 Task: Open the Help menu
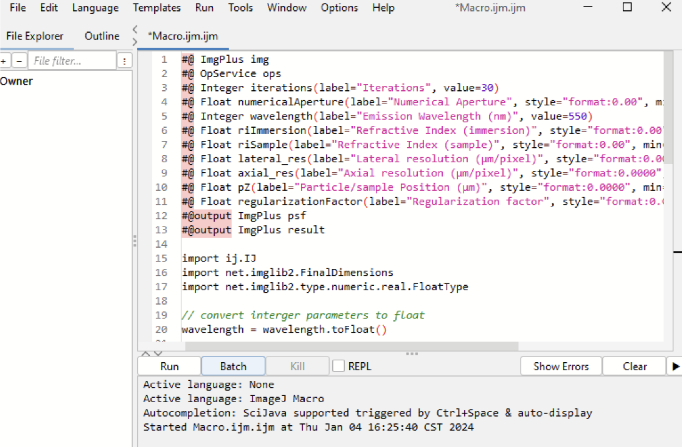383,8
